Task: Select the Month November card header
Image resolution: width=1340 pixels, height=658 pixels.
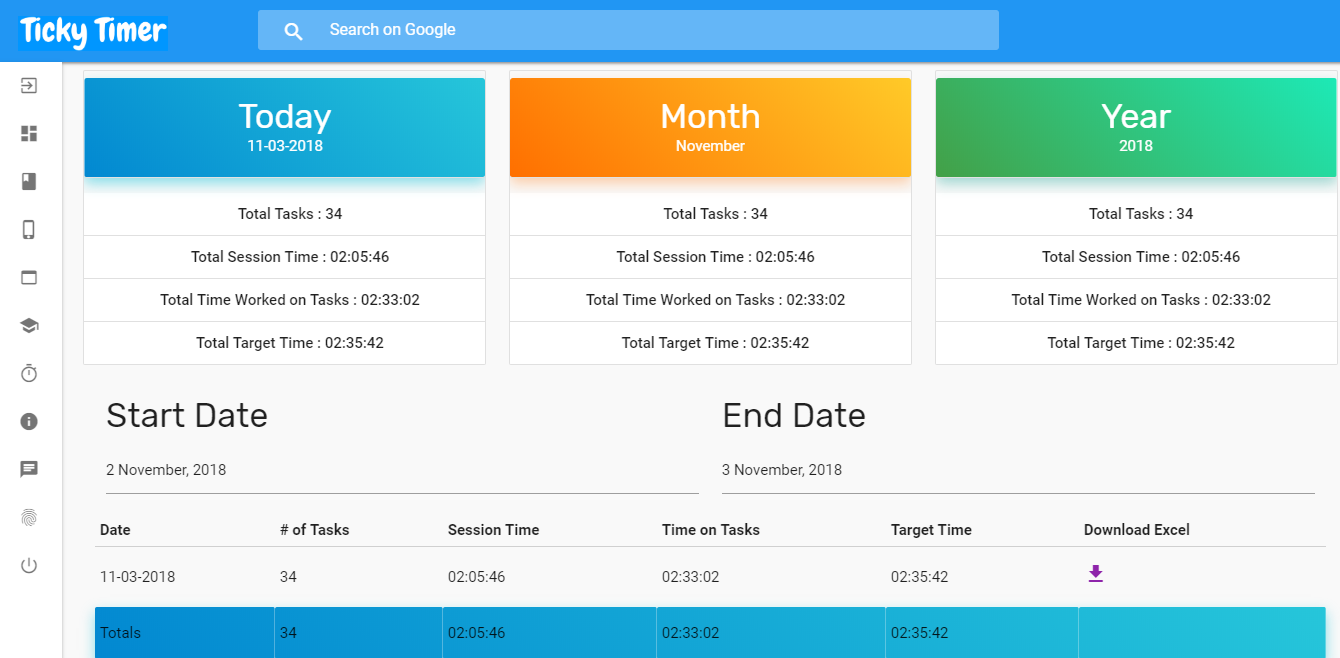Action: [x=710, y=128]
